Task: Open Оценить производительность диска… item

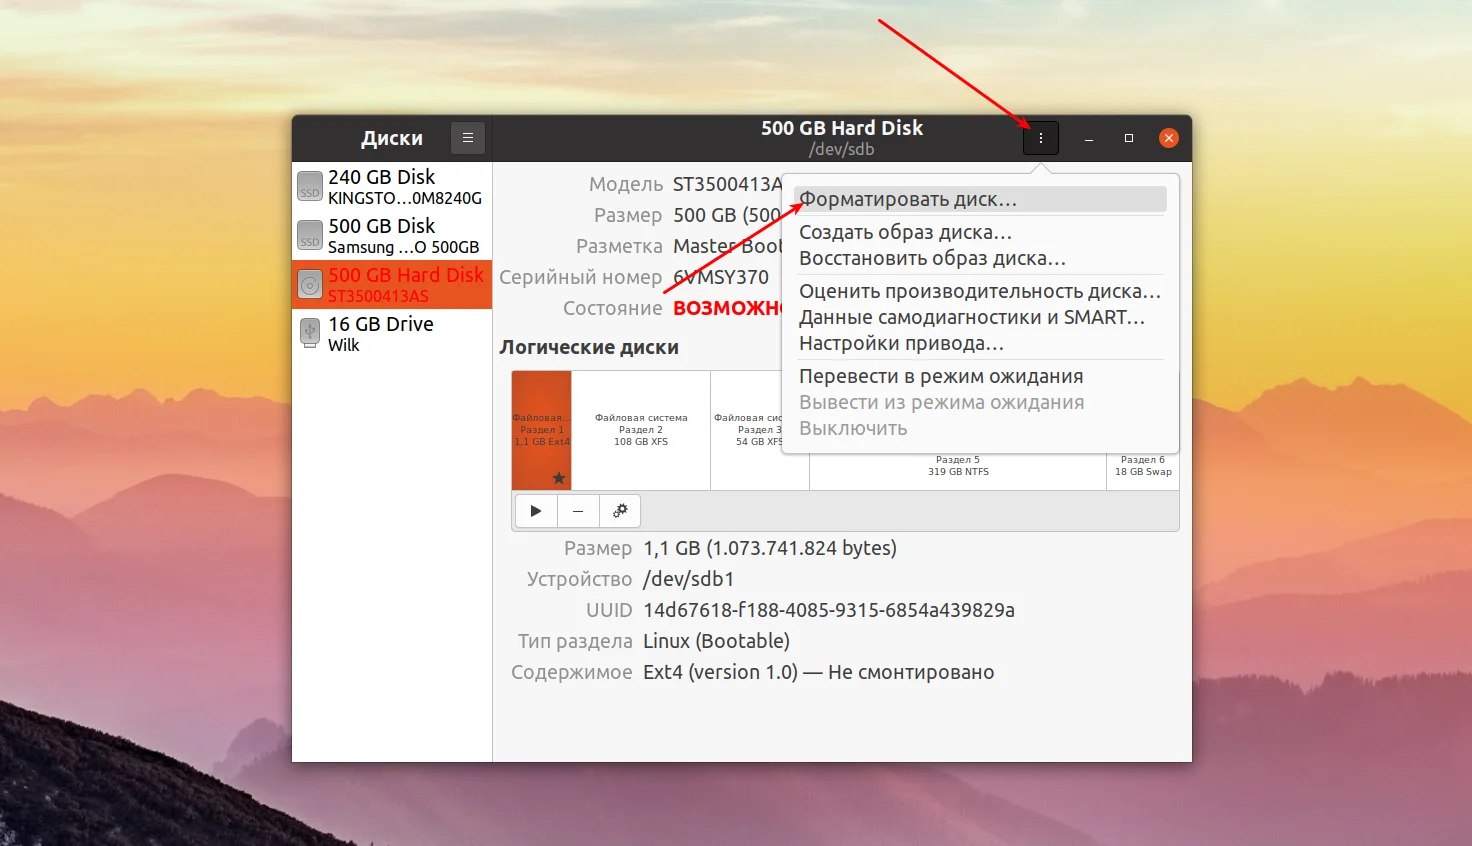Action: [x=980, y=291]
